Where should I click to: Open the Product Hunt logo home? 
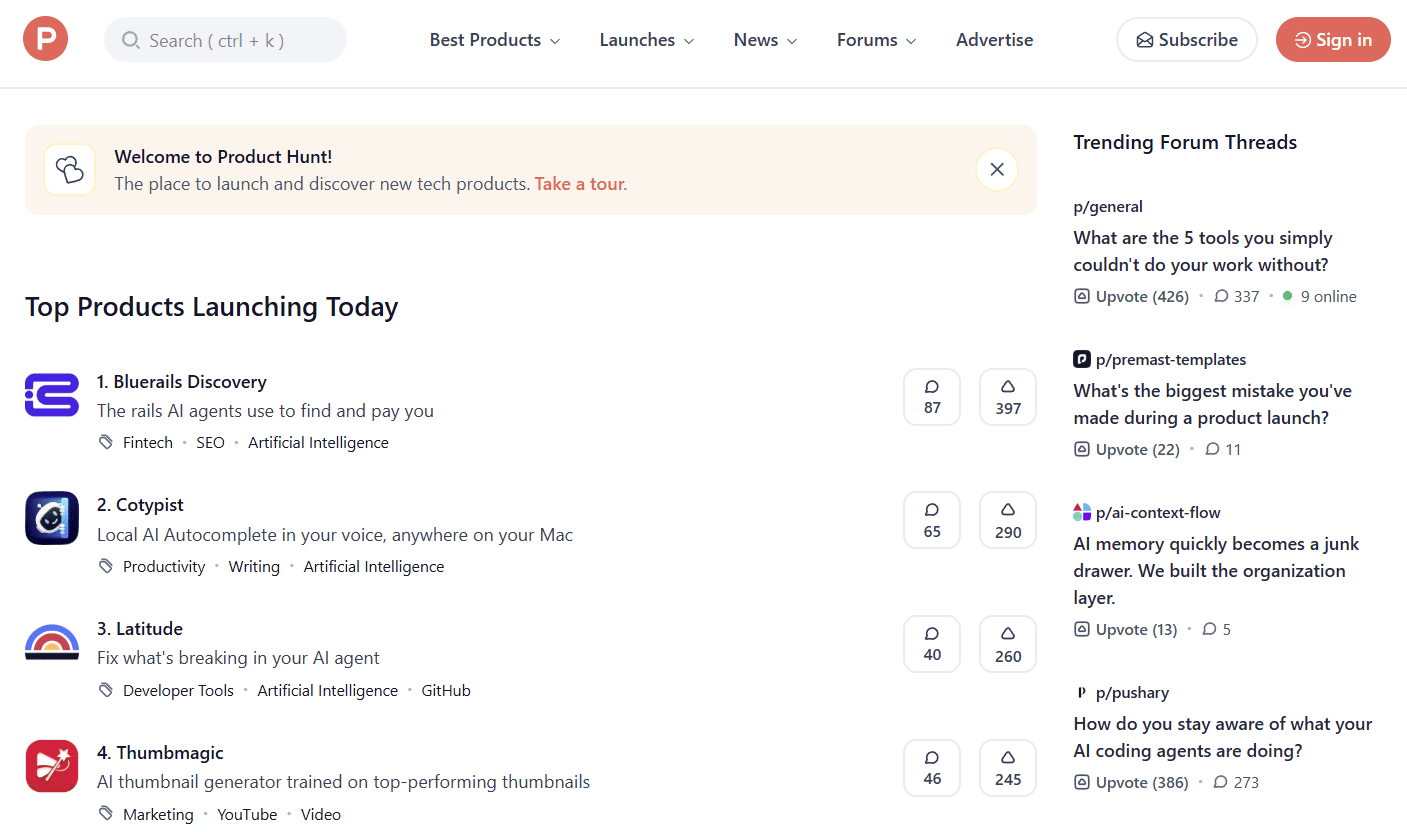pyautogui.click(x=45, y=39)
